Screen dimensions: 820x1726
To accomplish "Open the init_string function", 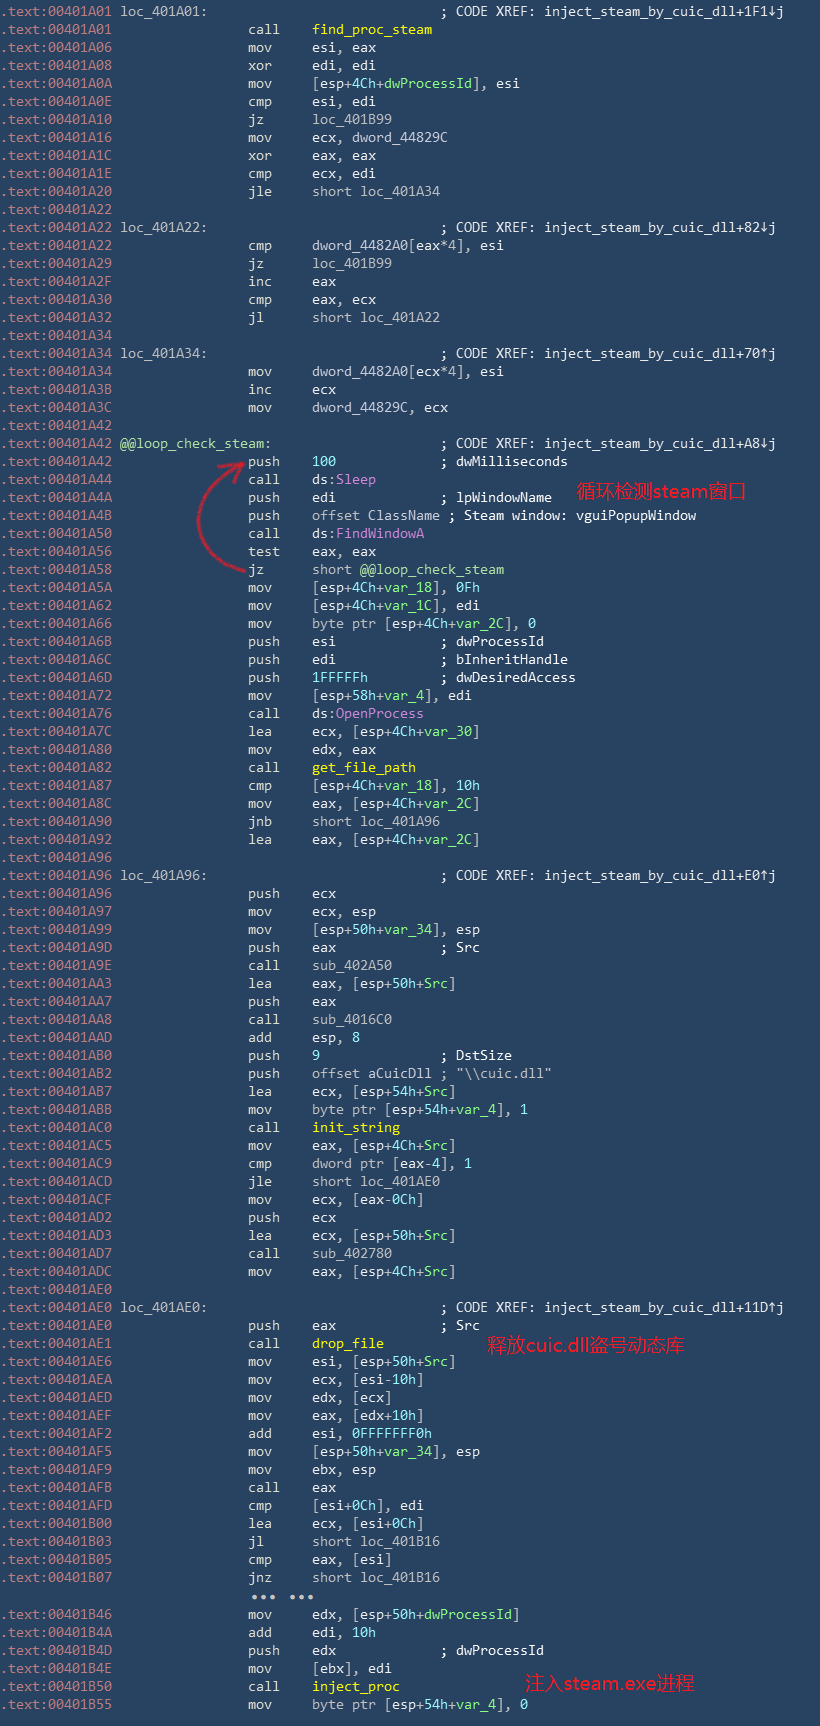I will pyautogui.click(x=356, y=1128).
